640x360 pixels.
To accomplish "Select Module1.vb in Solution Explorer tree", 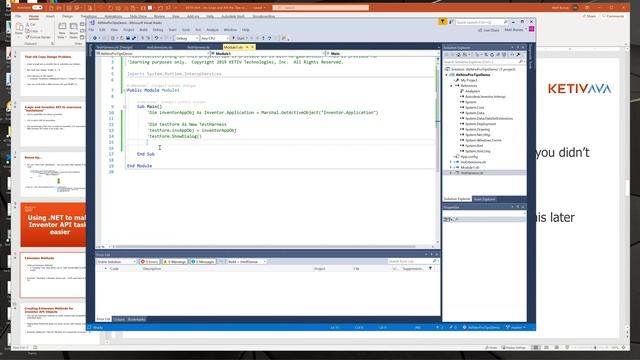I will click(x=469, y=167).
